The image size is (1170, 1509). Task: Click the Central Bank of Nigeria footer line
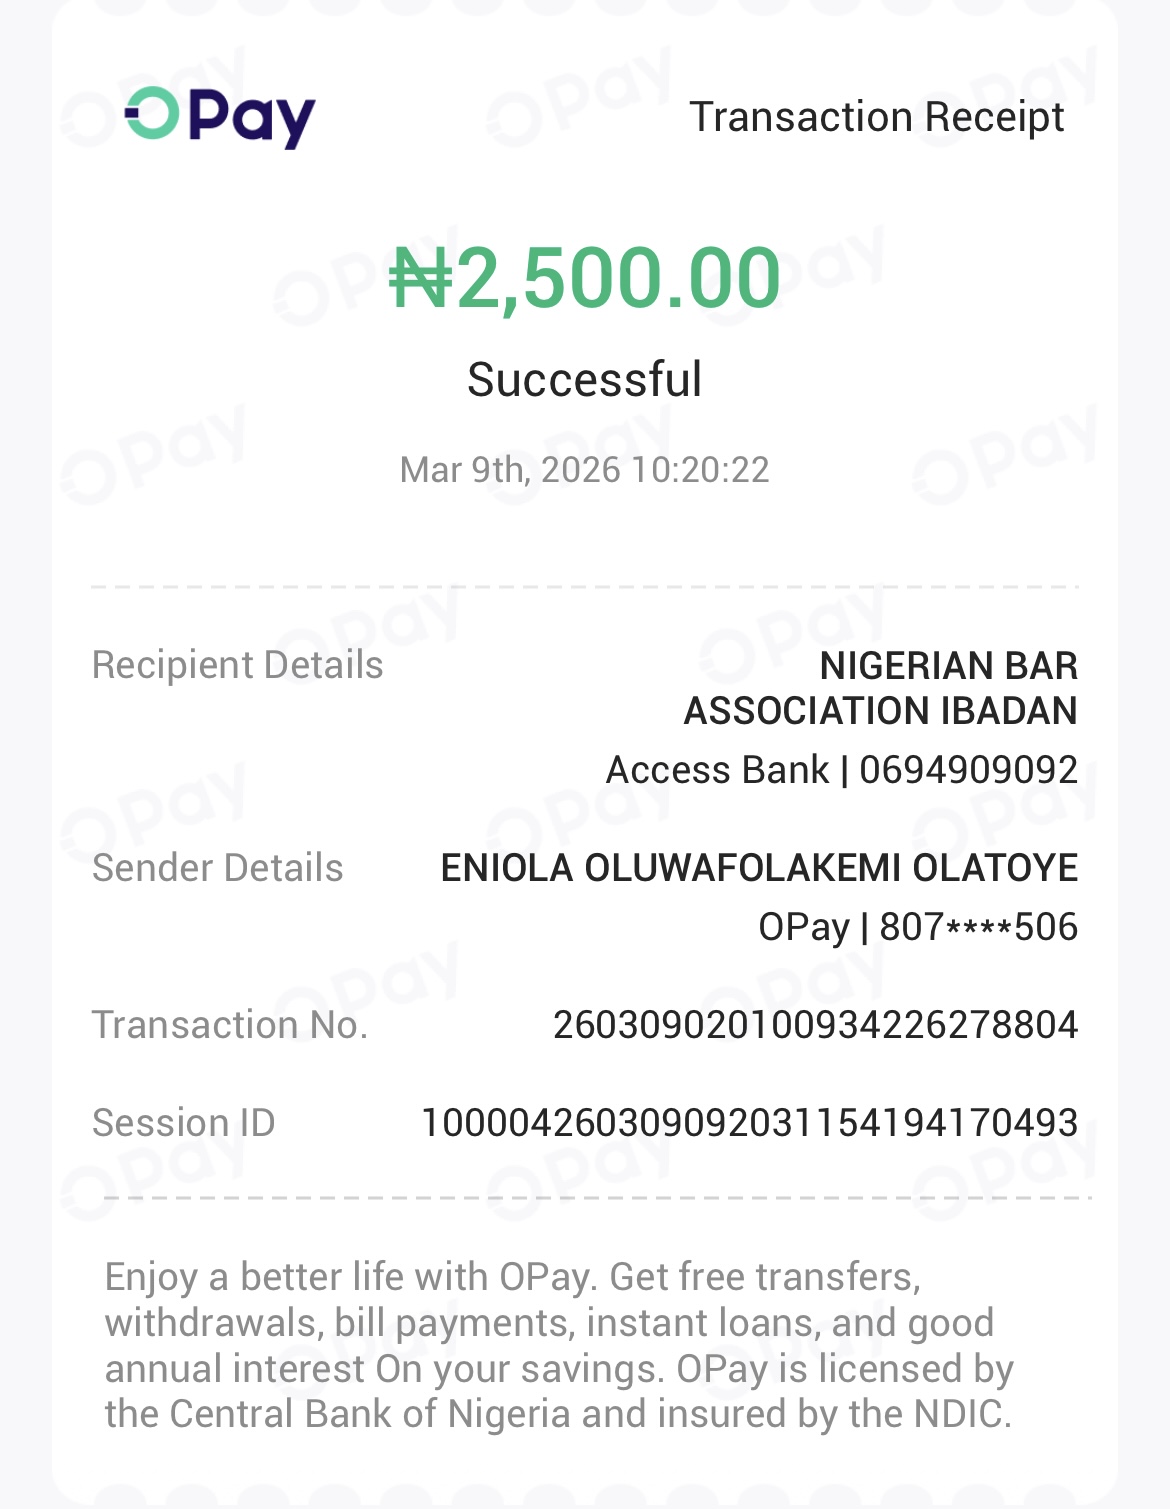click(x=558, y=1414)
